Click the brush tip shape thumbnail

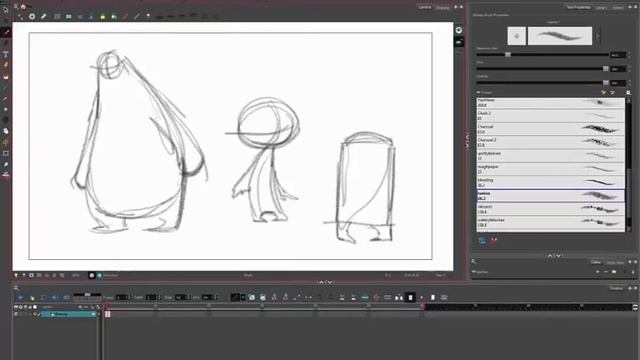click(517, 36)
